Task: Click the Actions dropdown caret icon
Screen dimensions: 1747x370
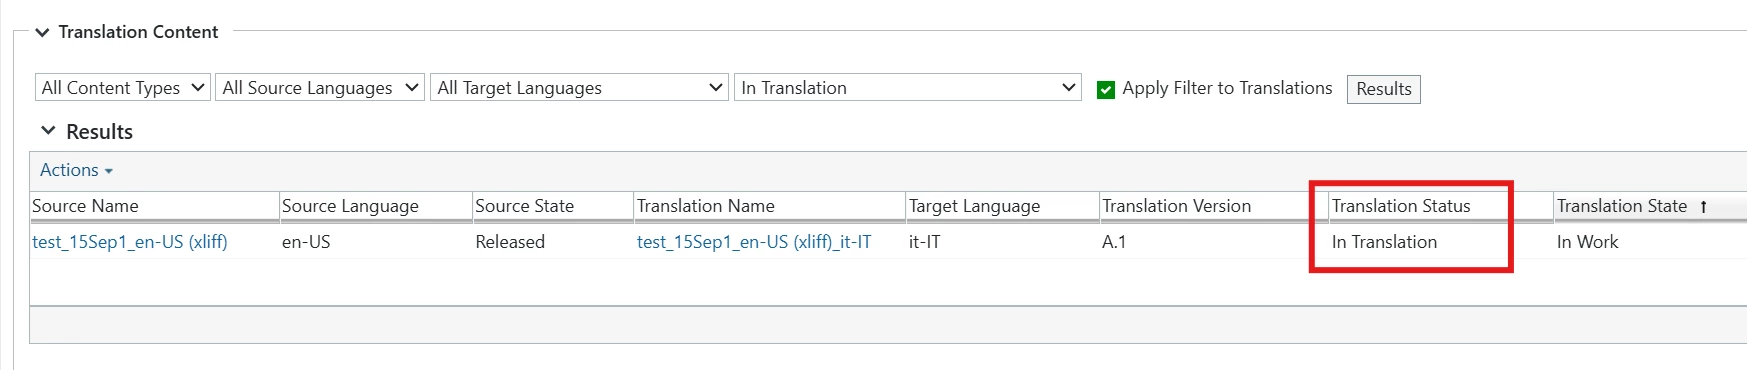Action: click(109, 172)
